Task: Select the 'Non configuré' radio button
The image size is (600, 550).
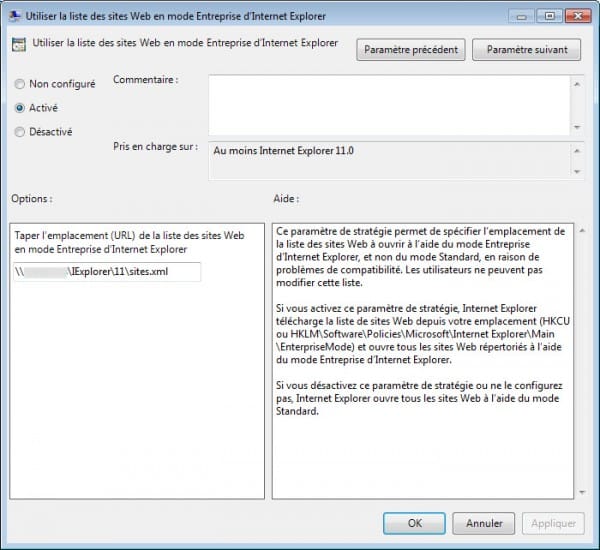Action: [x=21, y=84]
